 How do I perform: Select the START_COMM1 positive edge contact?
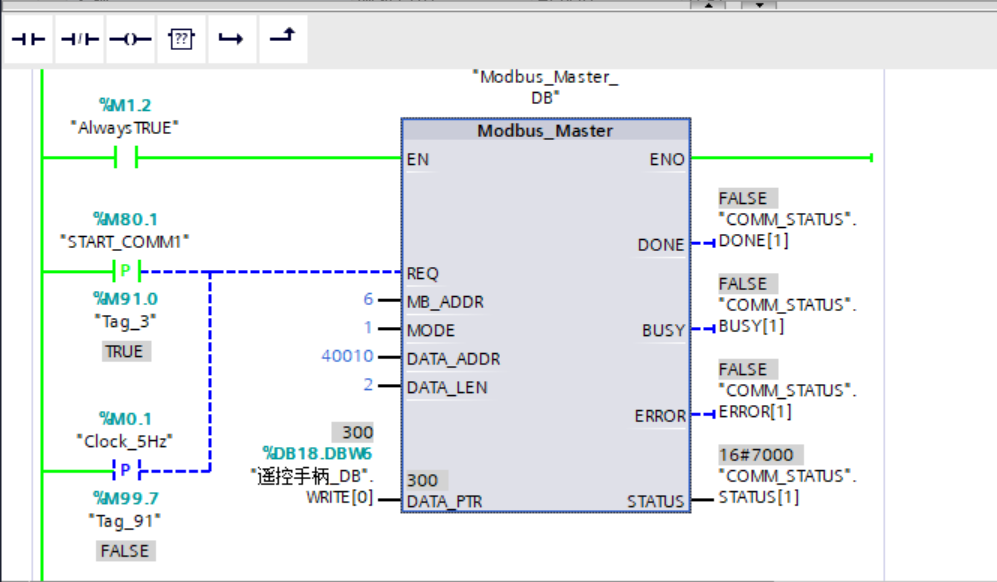(x=126, y=272)
